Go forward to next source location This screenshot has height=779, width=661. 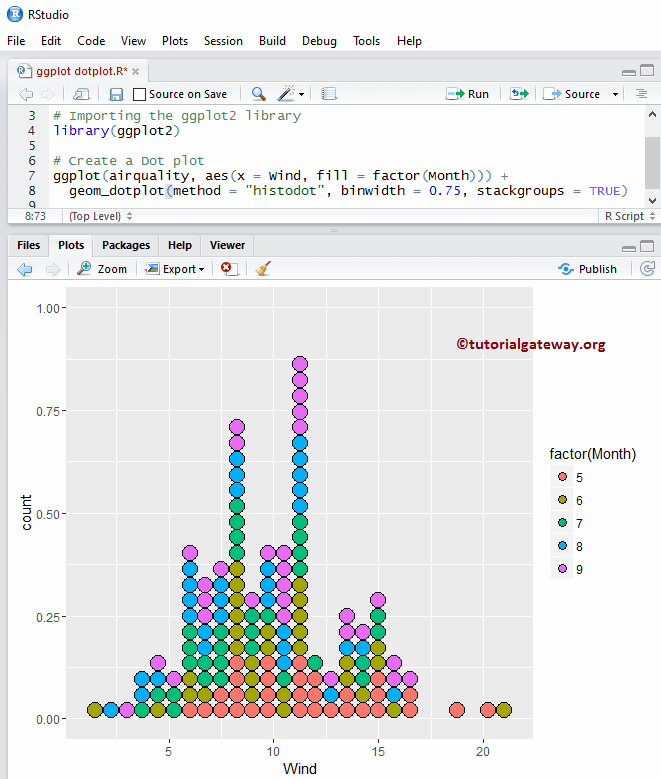tap(48, 94)
